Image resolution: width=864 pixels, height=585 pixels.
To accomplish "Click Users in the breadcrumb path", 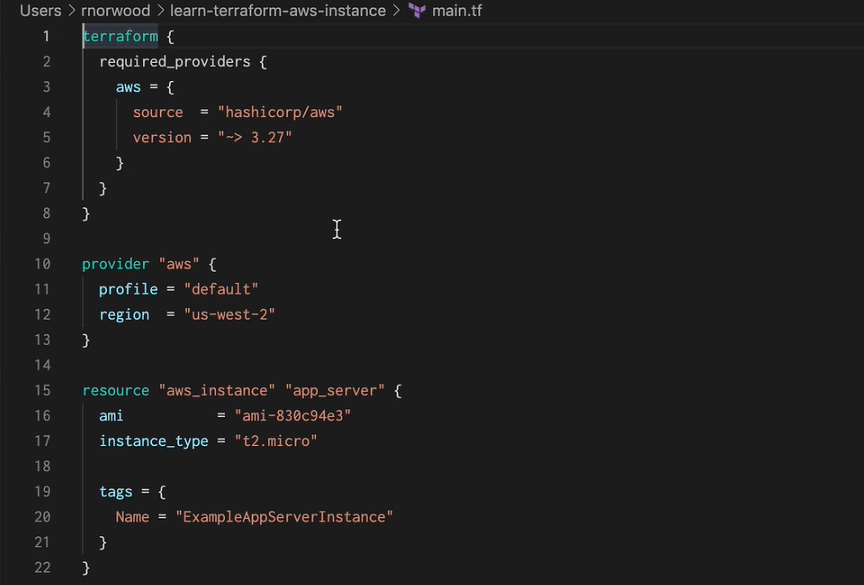I will [40, 11].
